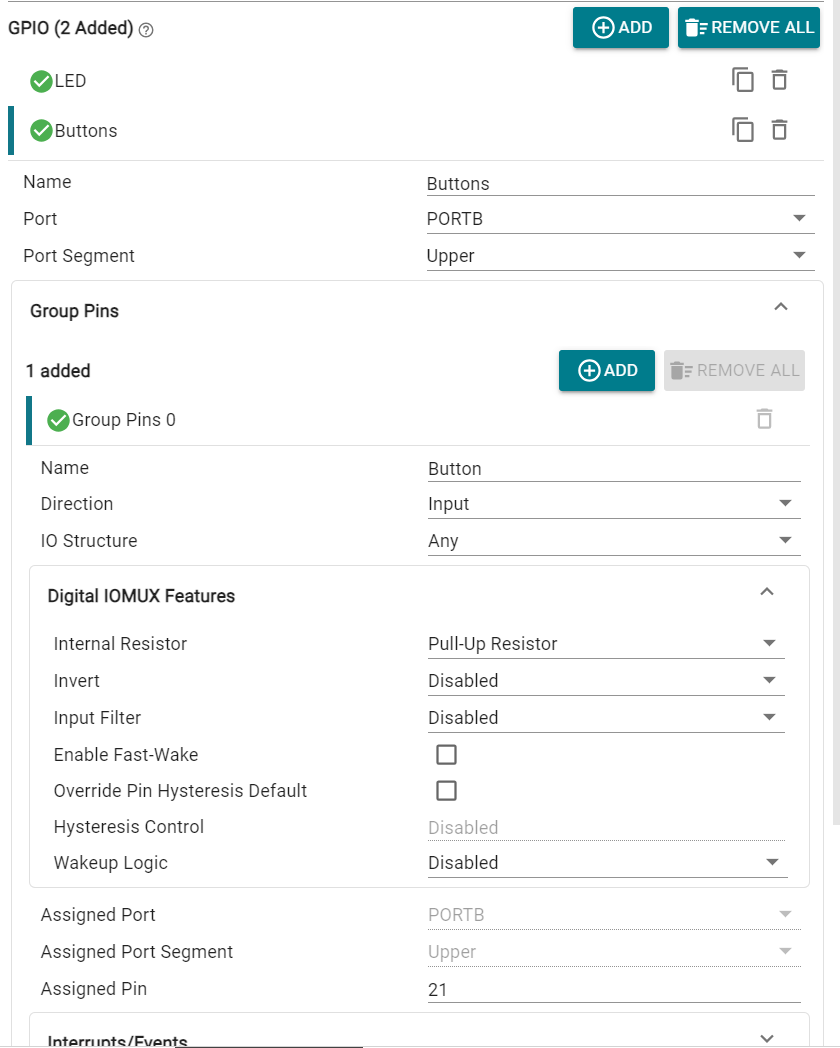Collapse the Digital IOMUX Features section
This screenshot has height=1048, width=840.
point(767,592)
